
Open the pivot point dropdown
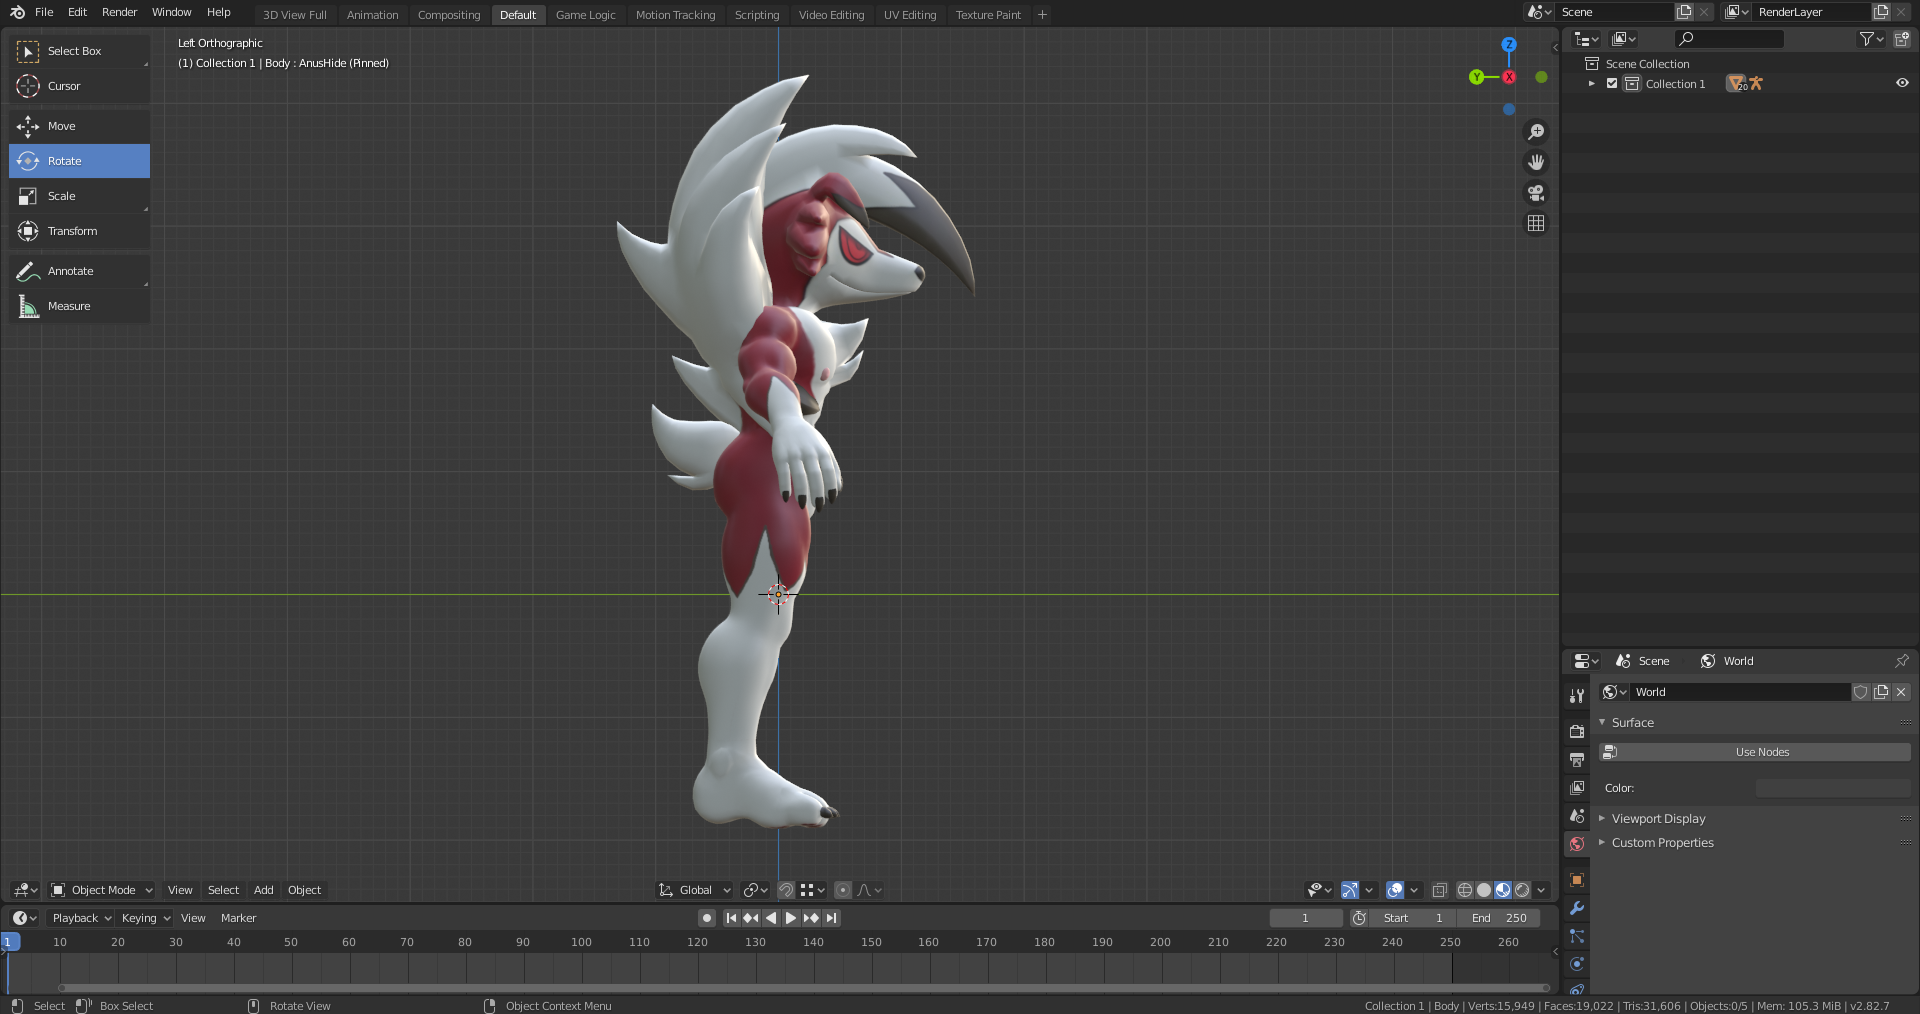point(756,890)
